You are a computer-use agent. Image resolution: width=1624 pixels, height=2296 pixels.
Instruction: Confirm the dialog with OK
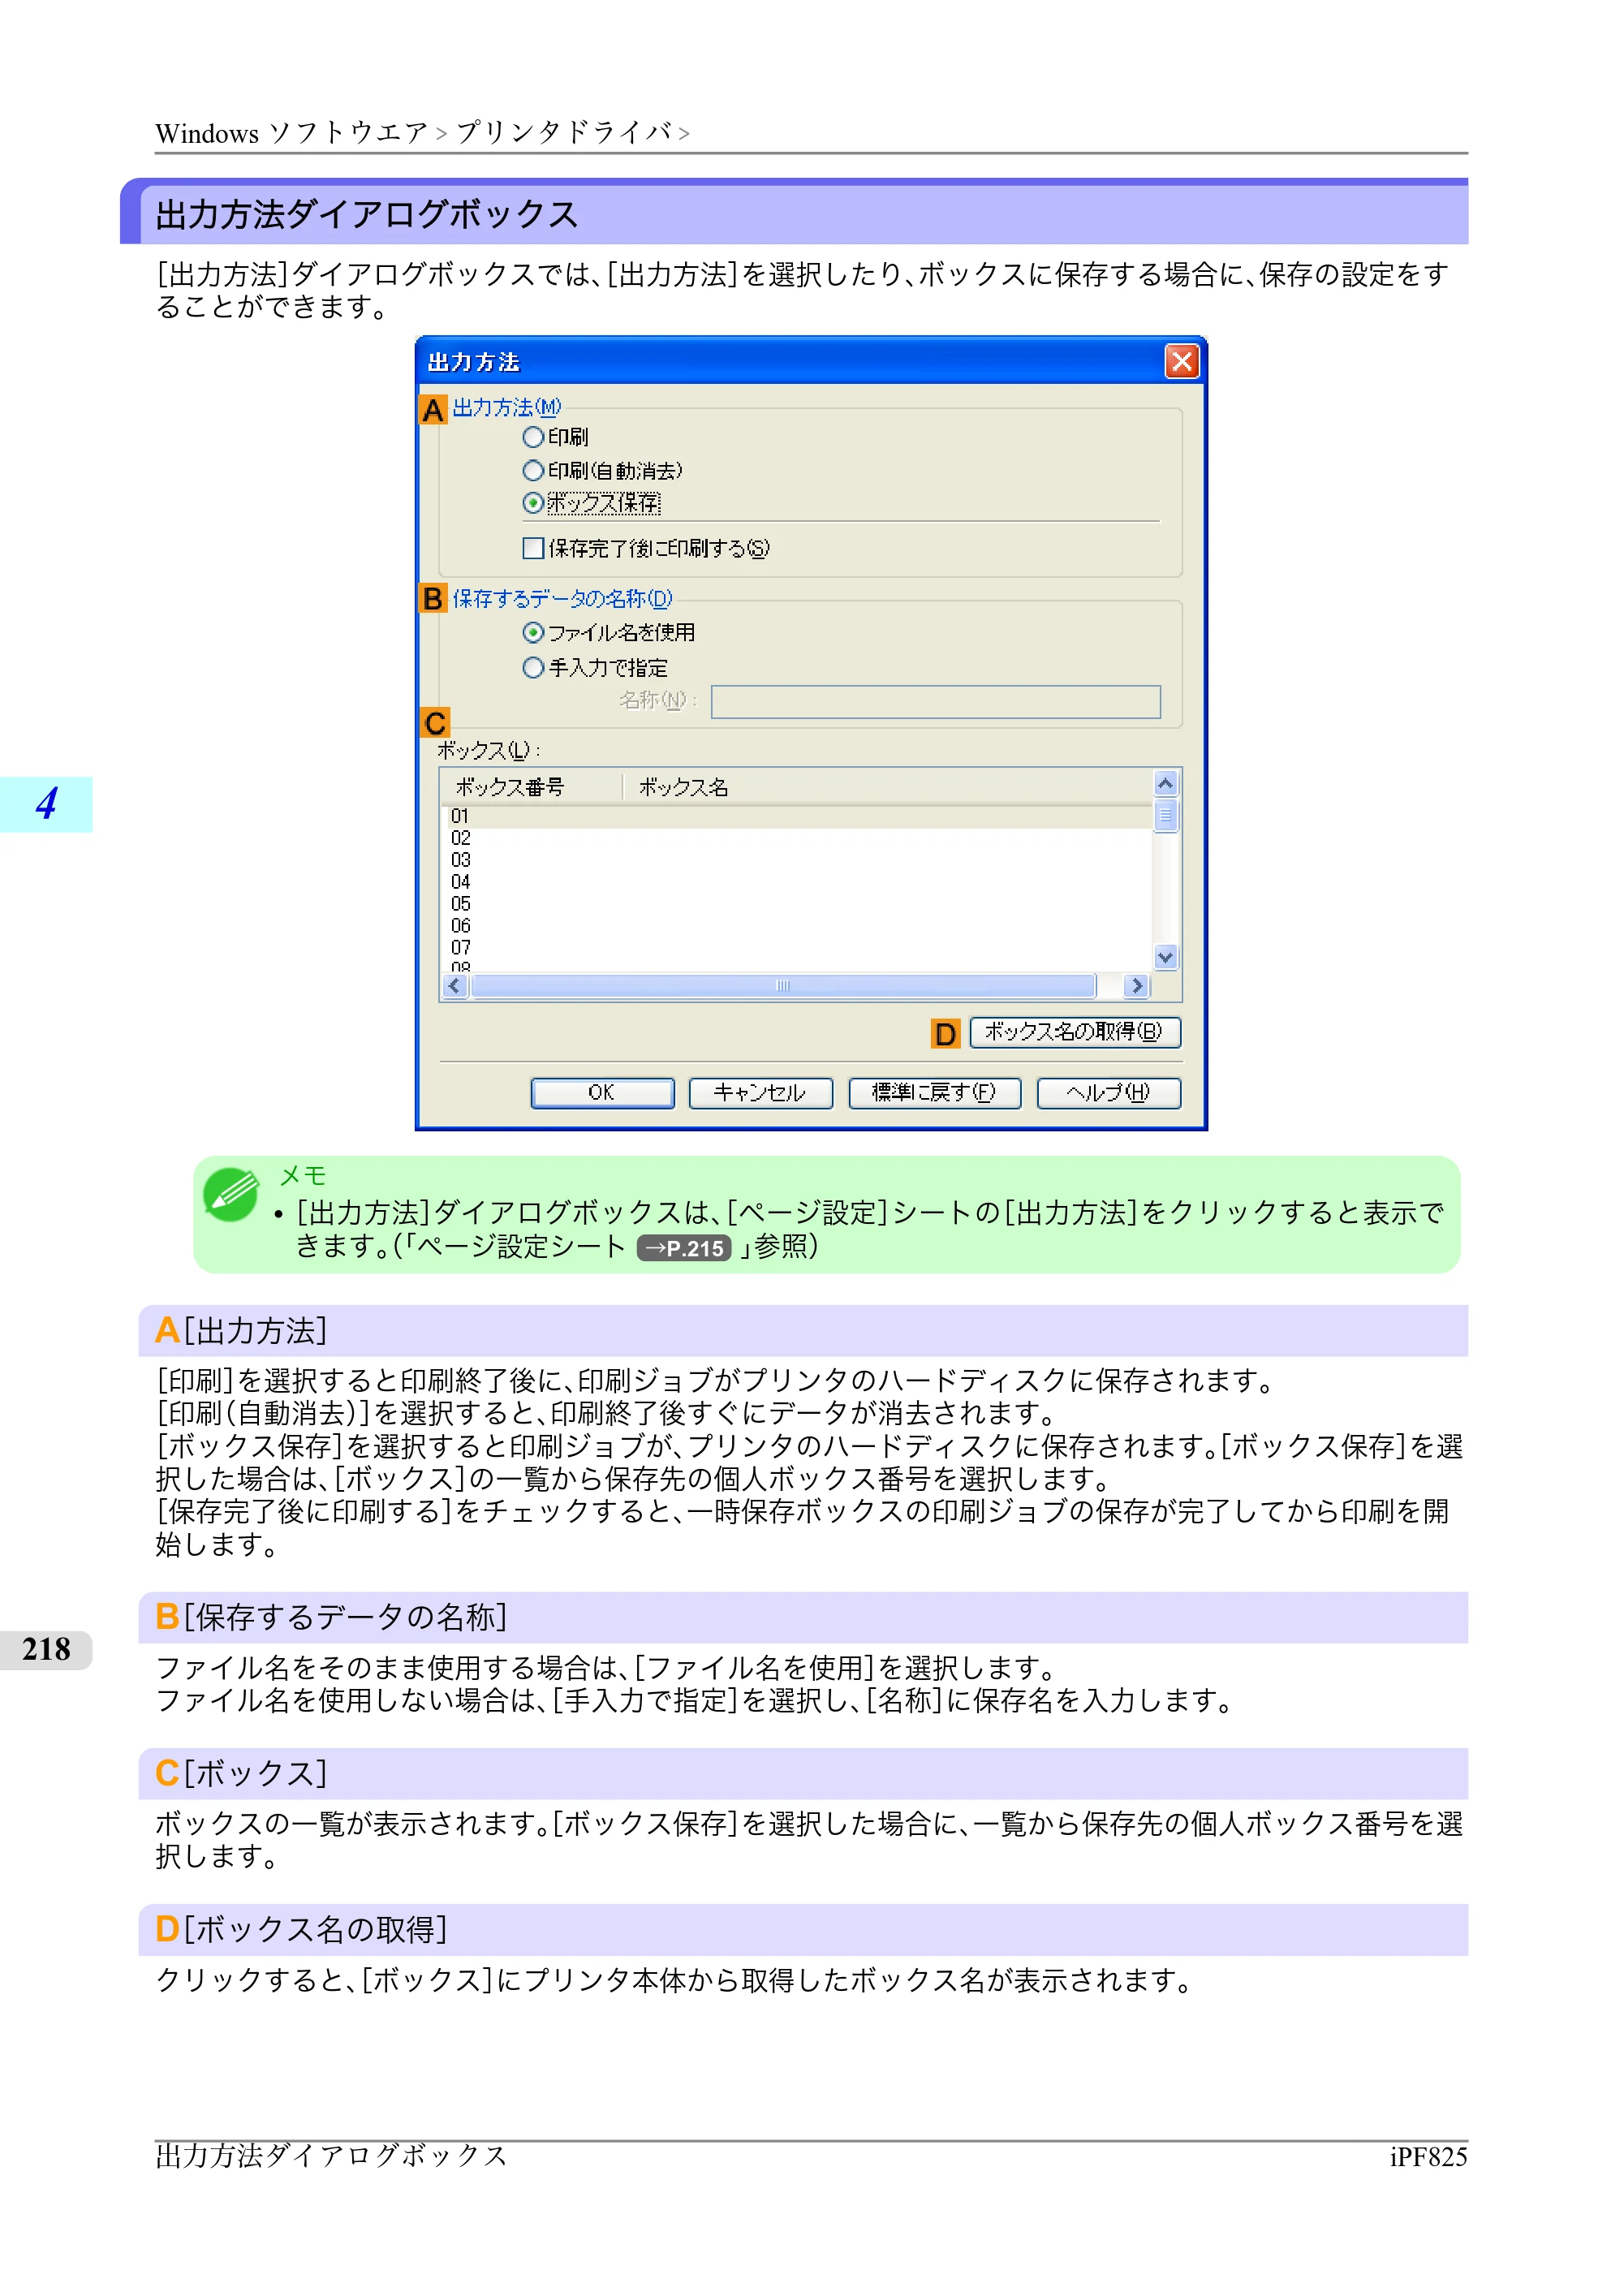602,1094
